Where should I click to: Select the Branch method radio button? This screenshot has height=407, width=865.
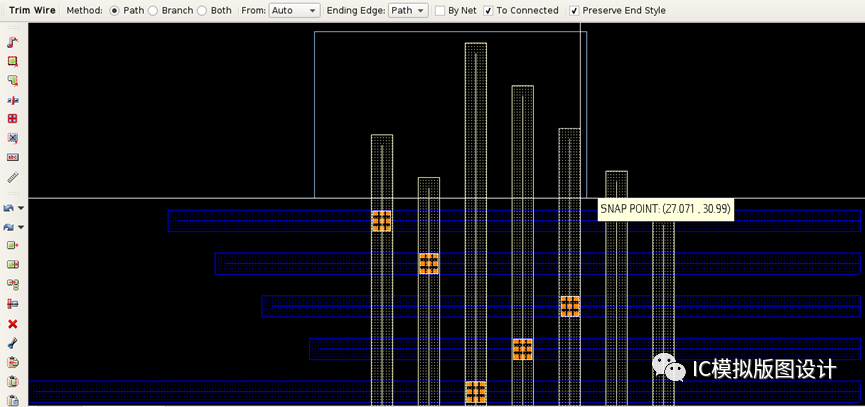pos(153,10)
